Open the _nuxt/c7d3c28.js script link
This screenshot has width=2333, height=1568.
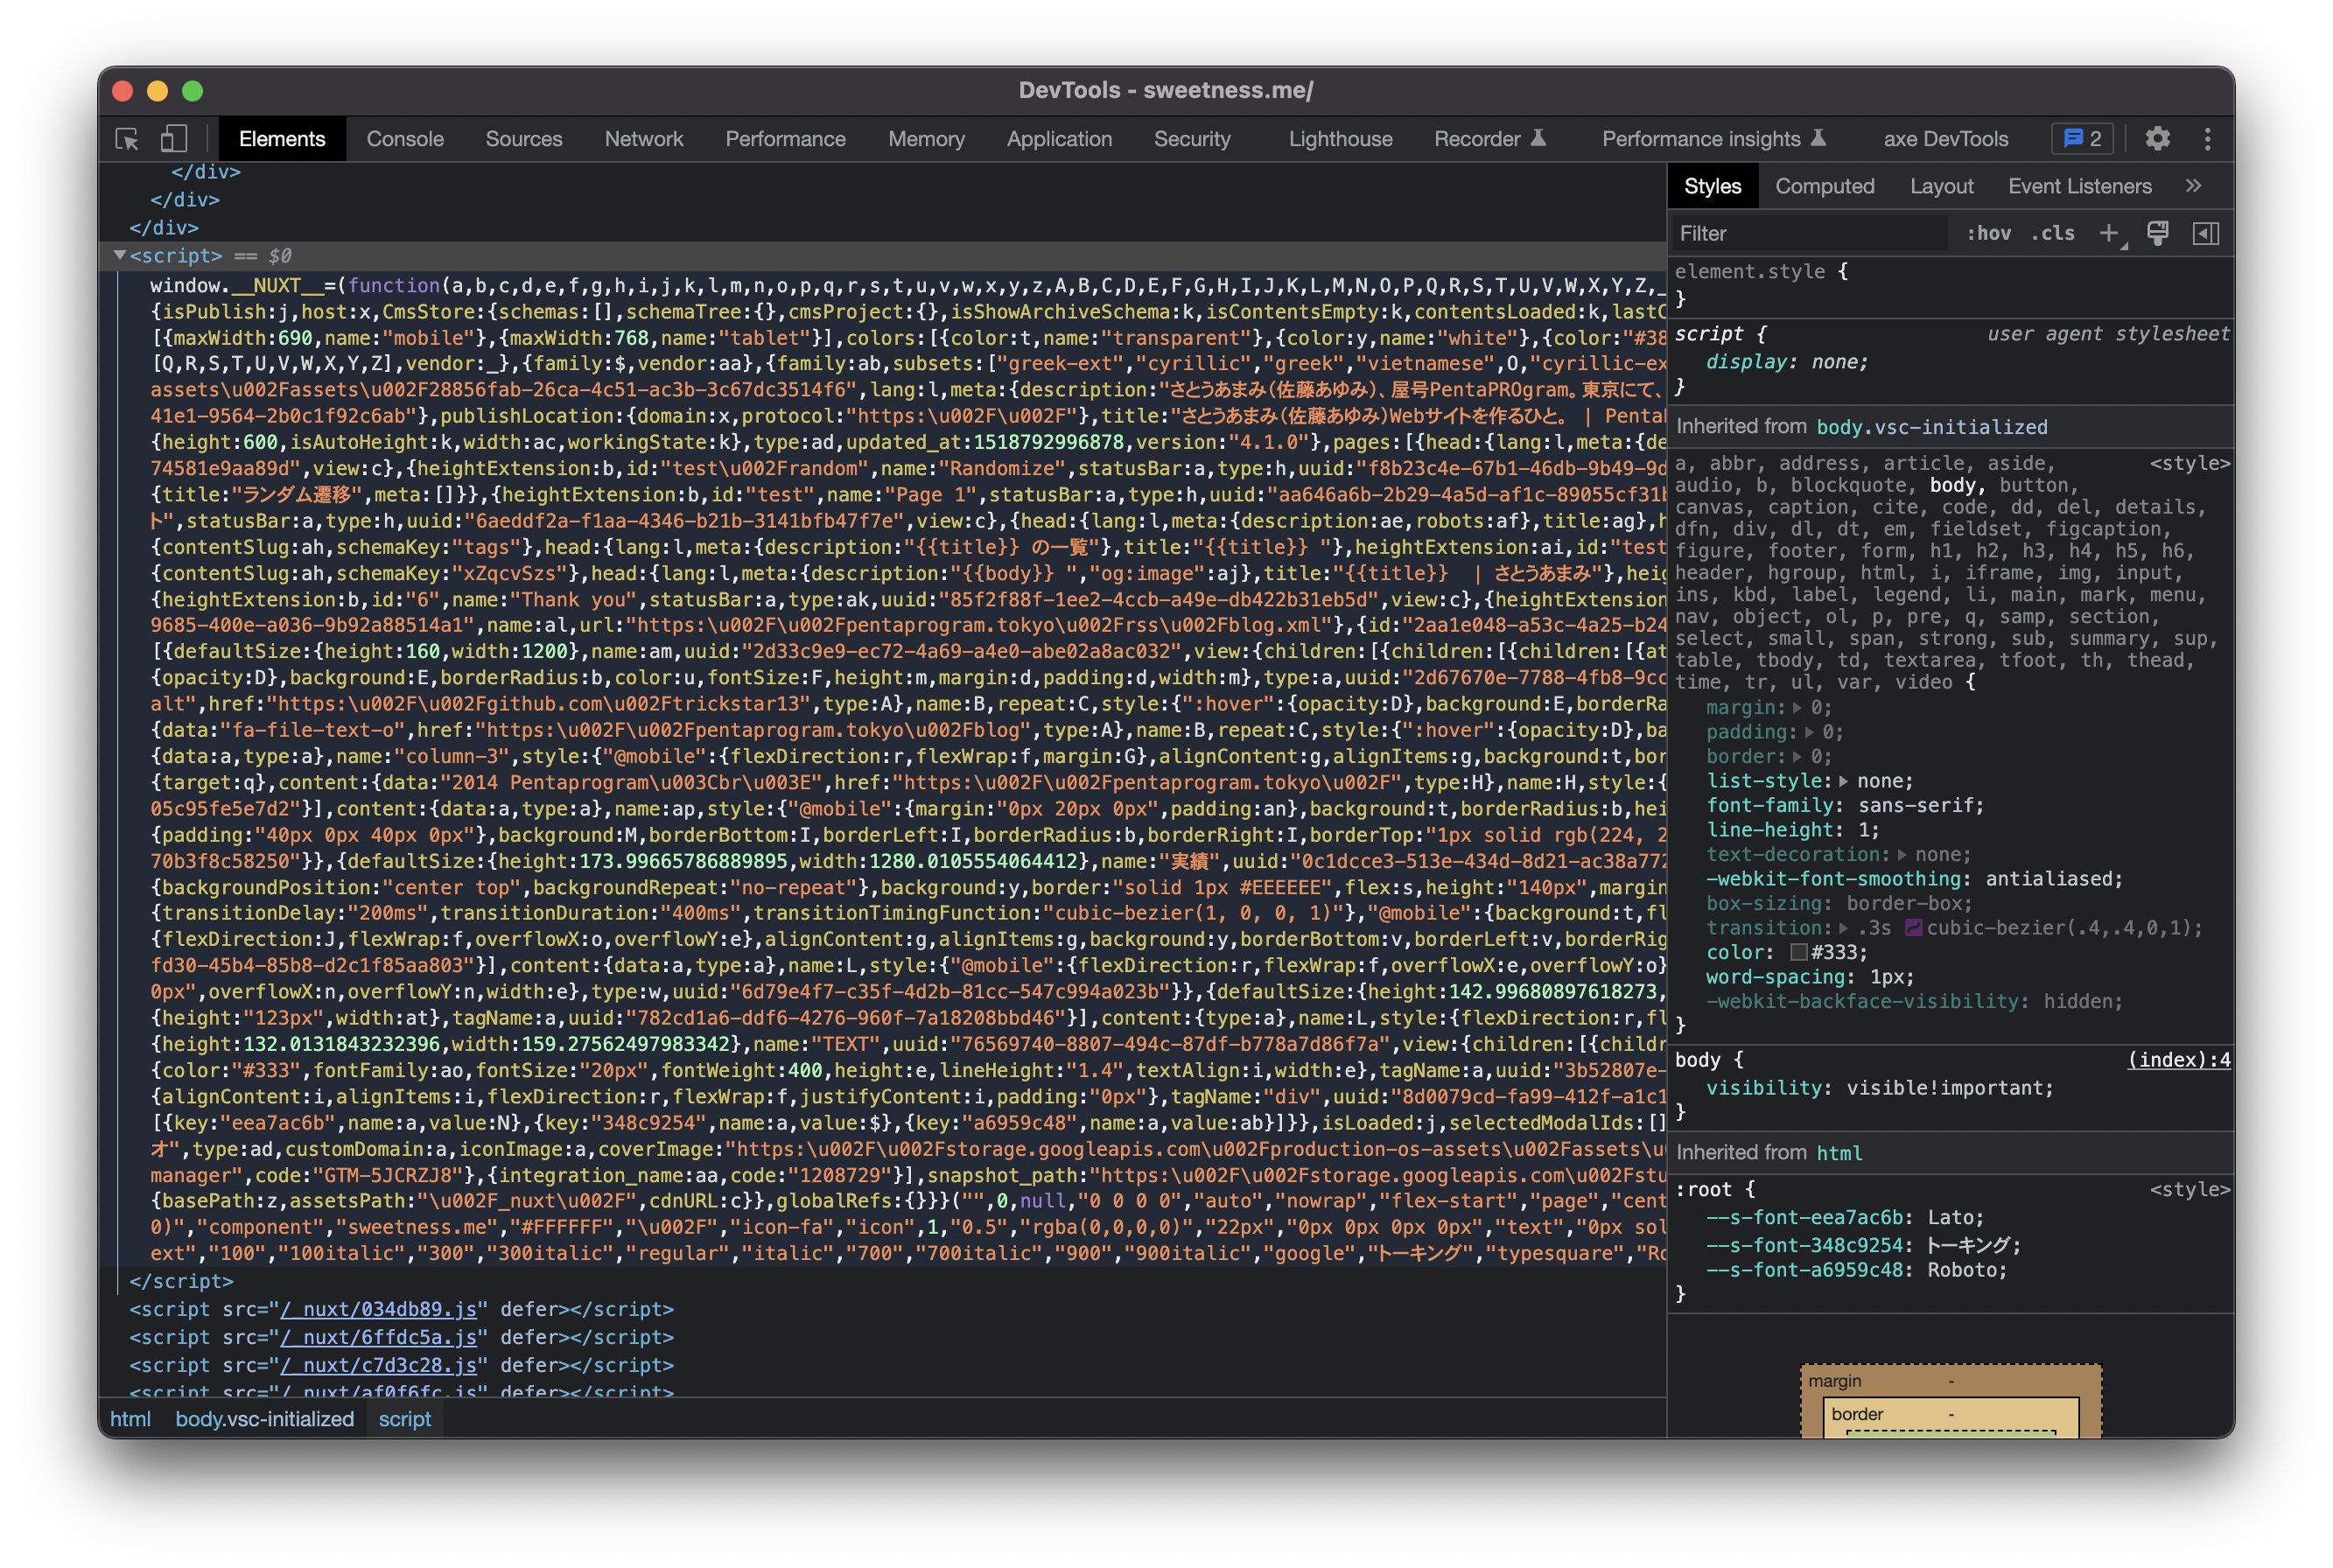(x=379, y=1366)
